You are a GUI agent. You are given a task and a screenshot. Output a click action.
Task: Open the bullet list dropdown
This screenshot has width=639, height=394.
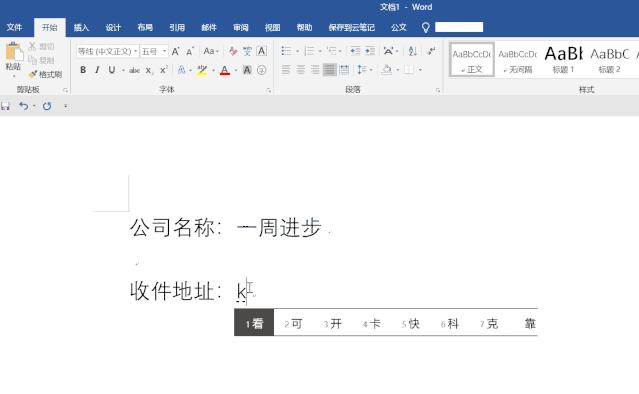coord(297,51)
